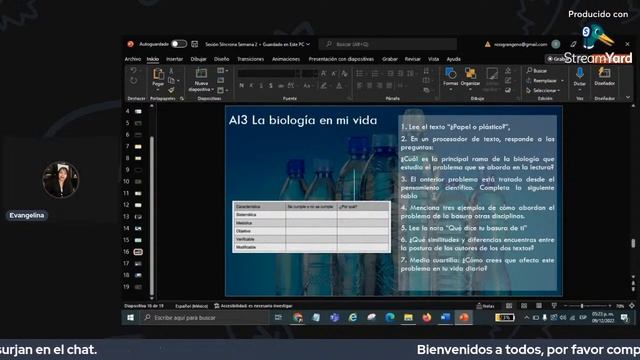Click the Windows Start button

(x=131, y=318)
